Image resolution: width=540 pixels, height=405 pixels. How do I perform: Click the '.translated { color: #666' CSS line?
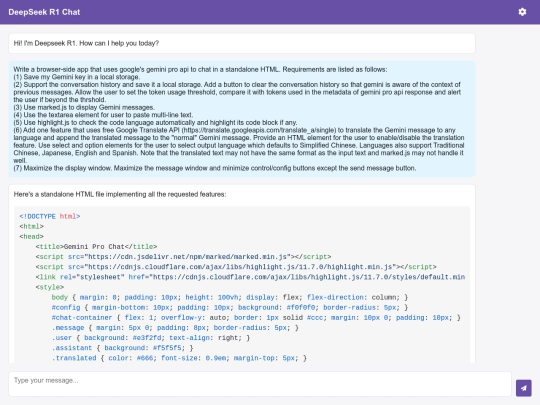[179, 358]
